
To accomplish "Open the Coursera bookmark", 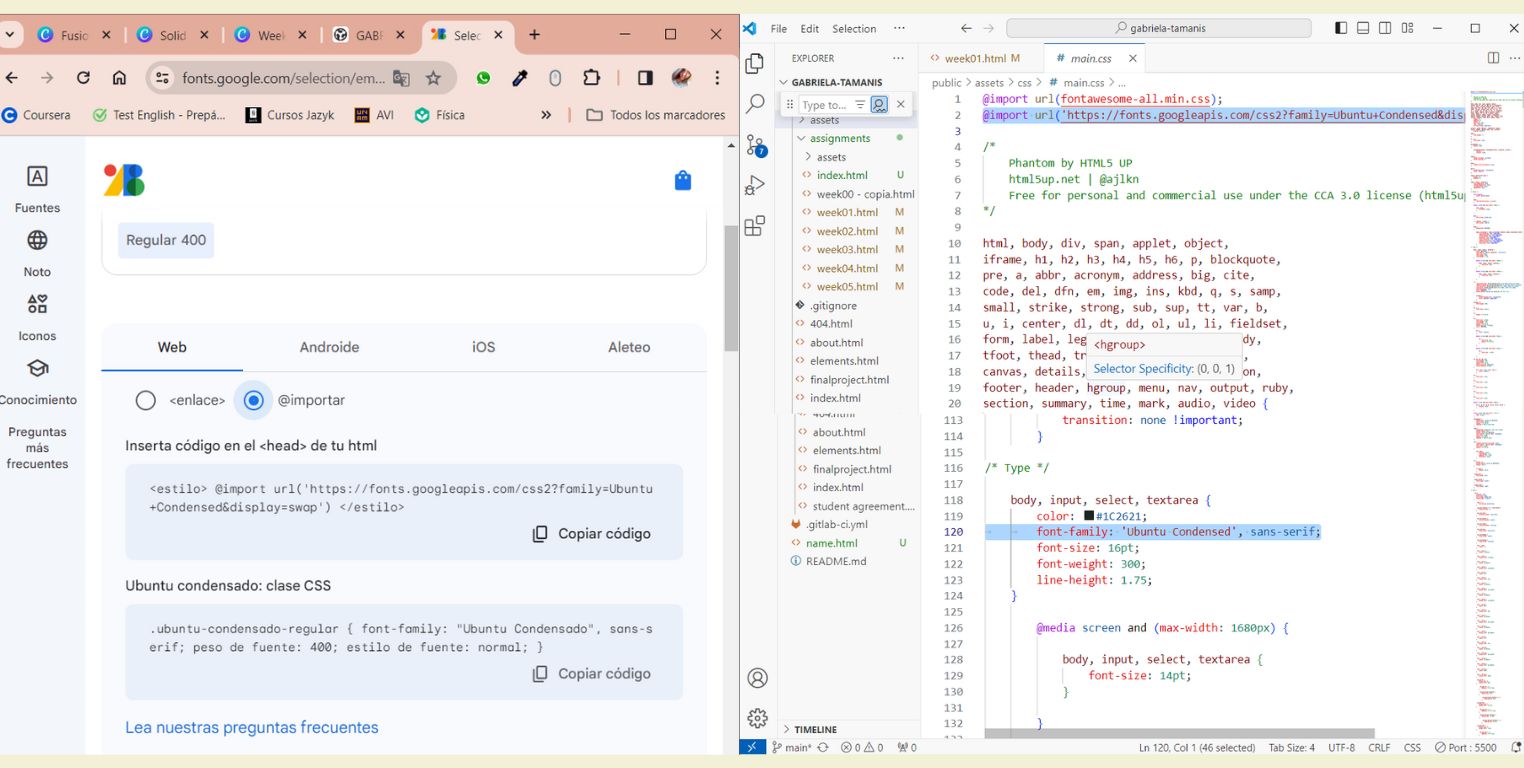I will (x=37, y=115).
